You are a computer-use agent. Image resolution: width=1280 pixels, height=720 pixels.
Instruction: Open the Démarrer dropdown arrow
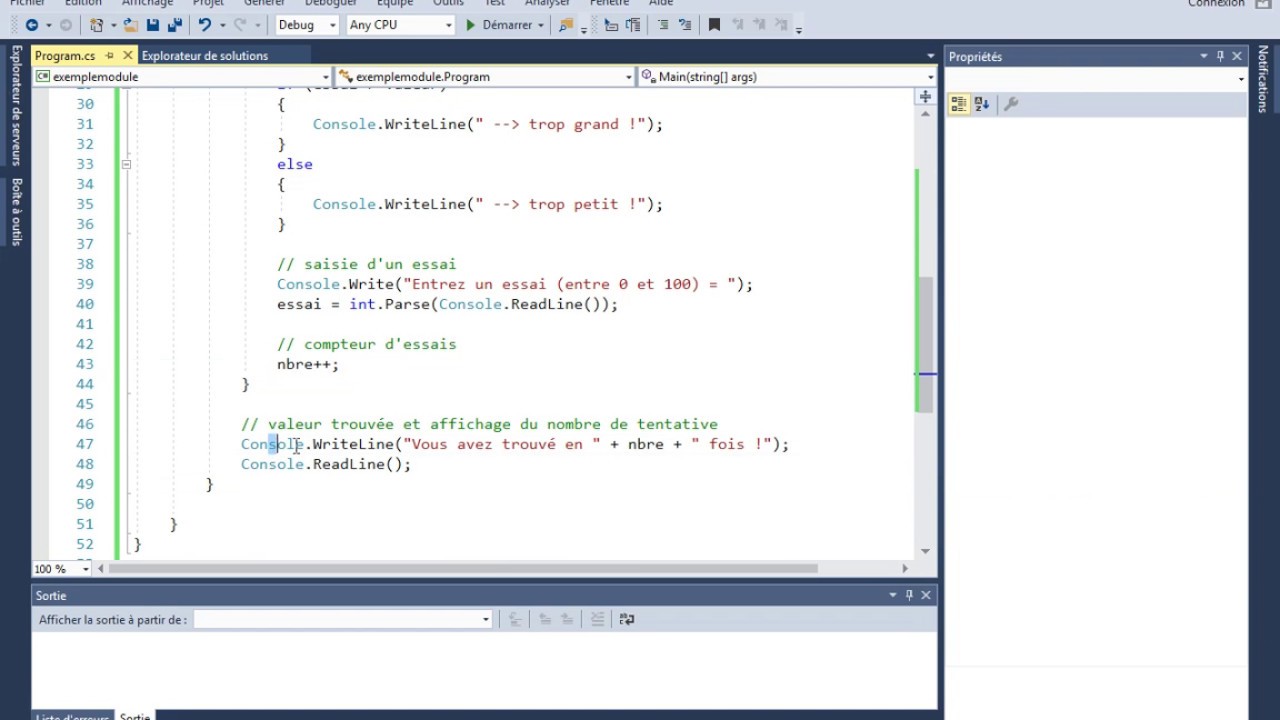(541, 25)
